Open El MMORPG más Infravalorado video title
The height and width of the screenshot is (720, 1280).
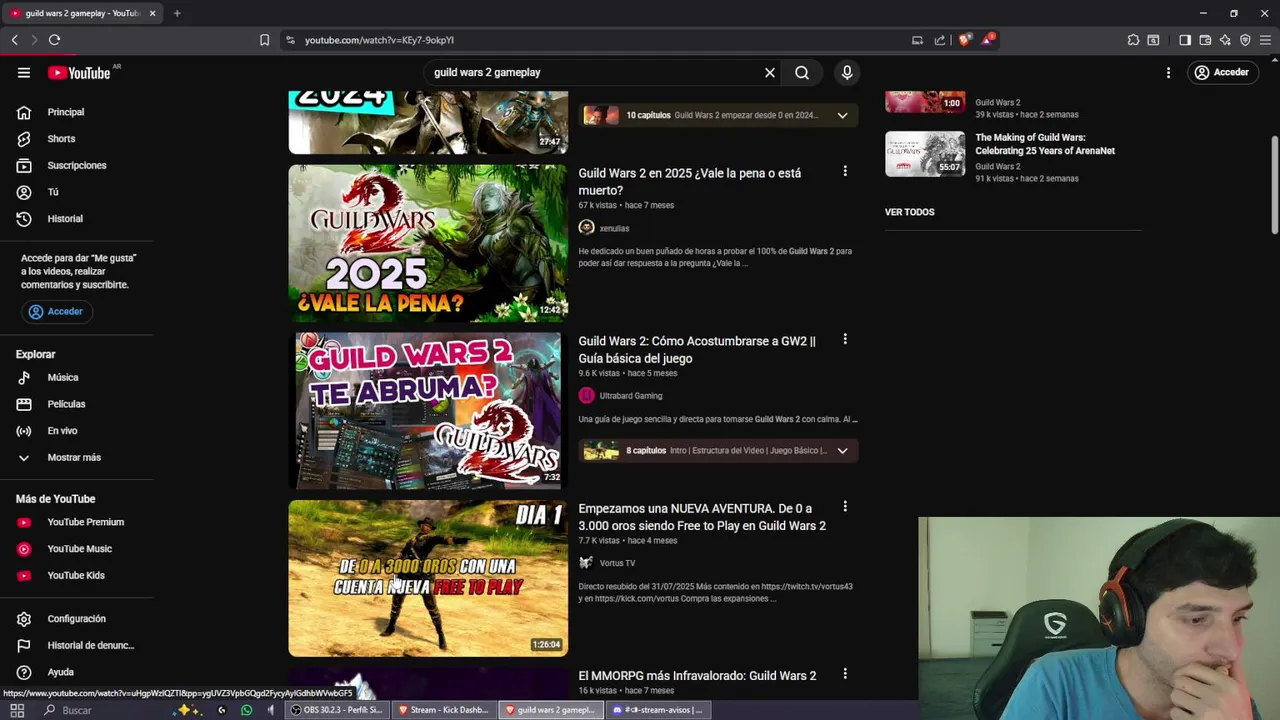pyautogui.click(x=697, y=676)
